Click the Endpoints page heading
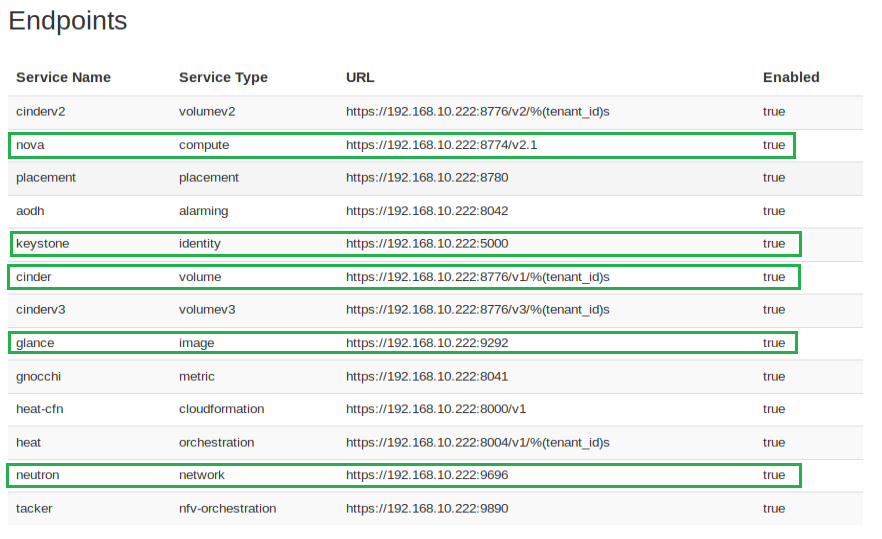Screen dimensions: 882x539 [x=68, y=21]
